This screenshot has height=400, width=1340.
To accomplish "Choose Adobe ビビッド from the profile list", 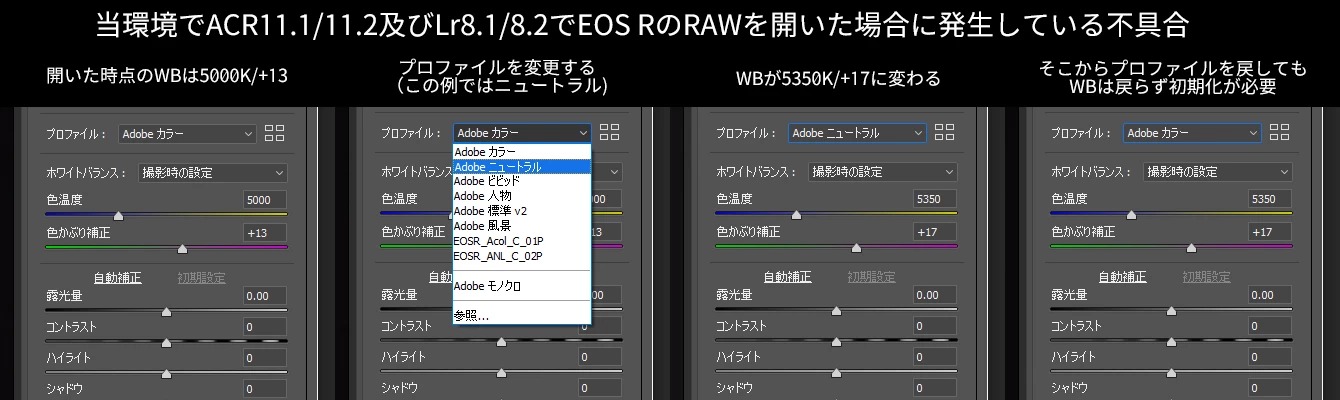I will click(522, 181).
